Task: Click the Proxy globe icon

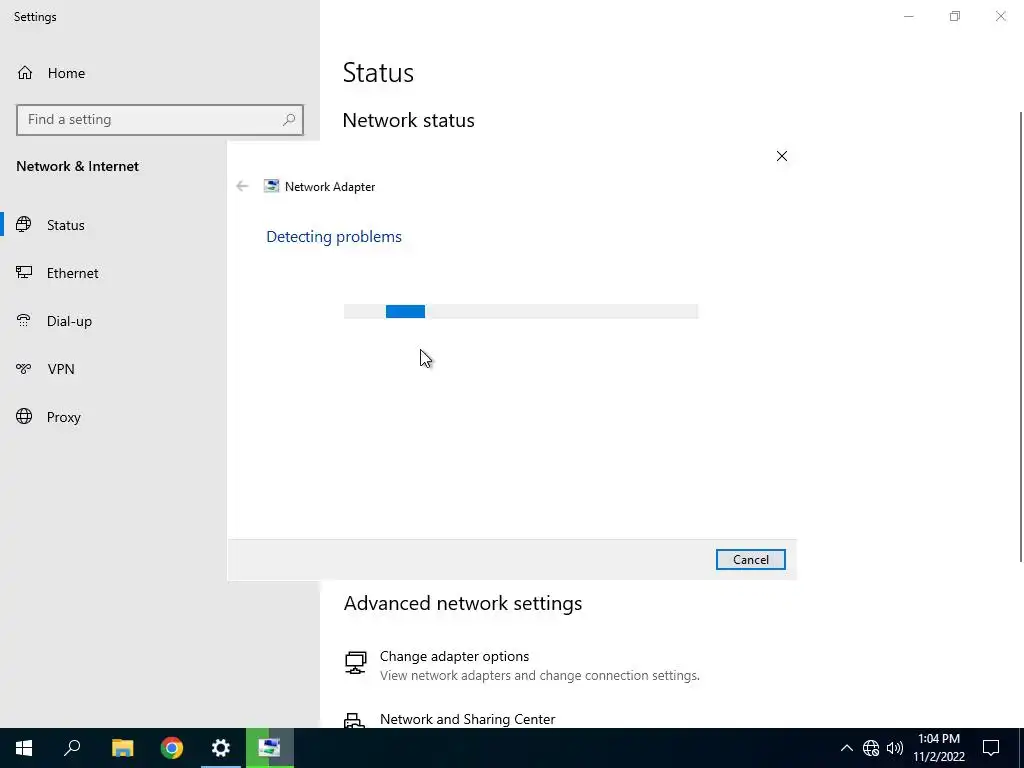Action: tap(24, 416)
